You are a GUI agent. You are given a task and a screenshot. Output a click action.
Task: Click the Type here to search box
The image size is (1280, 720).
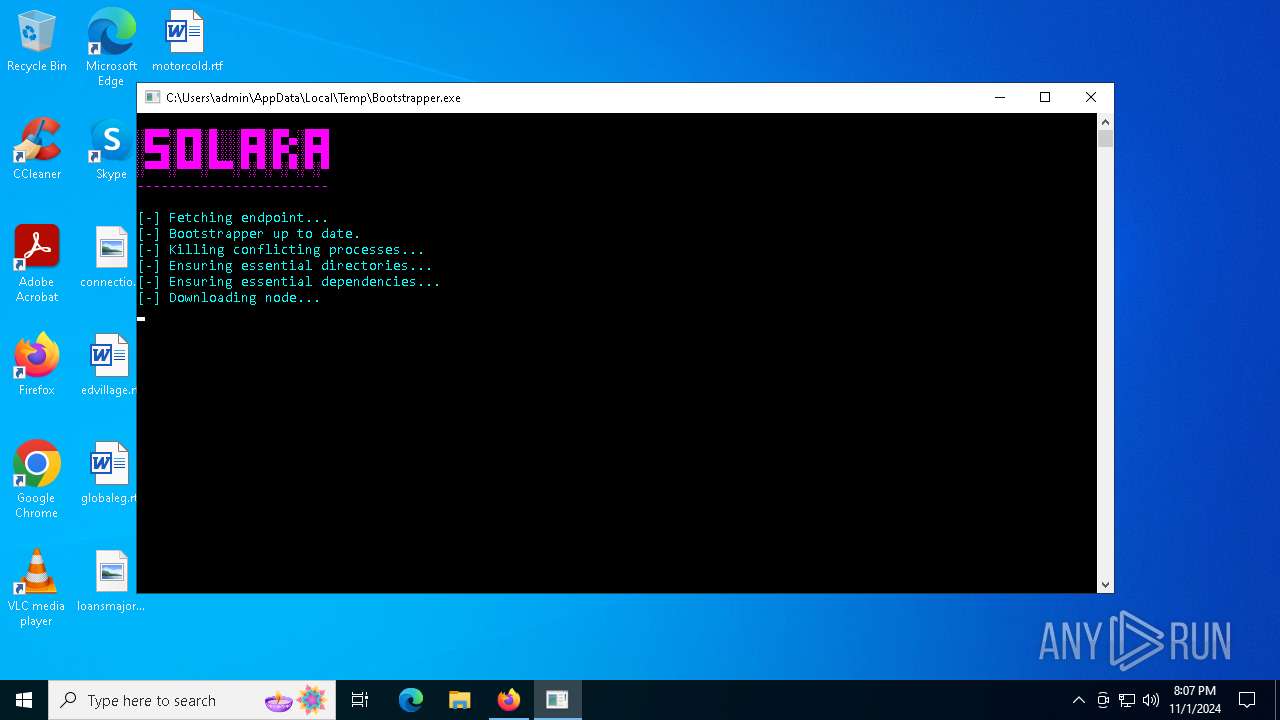[x=193, y=700]
